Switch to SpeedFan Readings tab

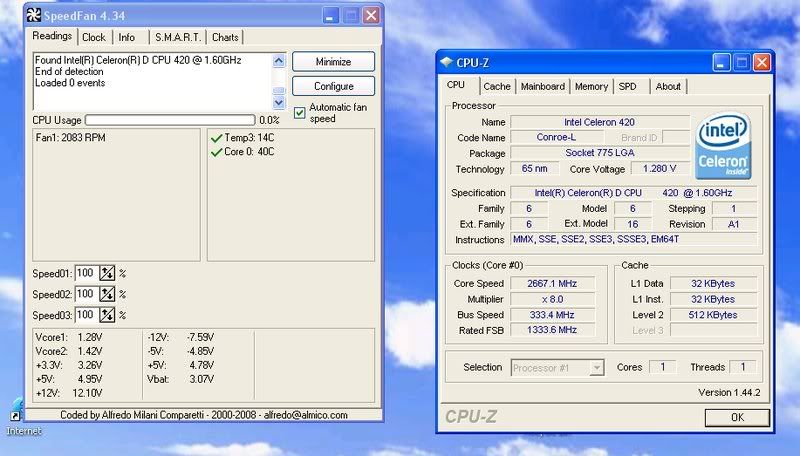(x=52, y=36)
